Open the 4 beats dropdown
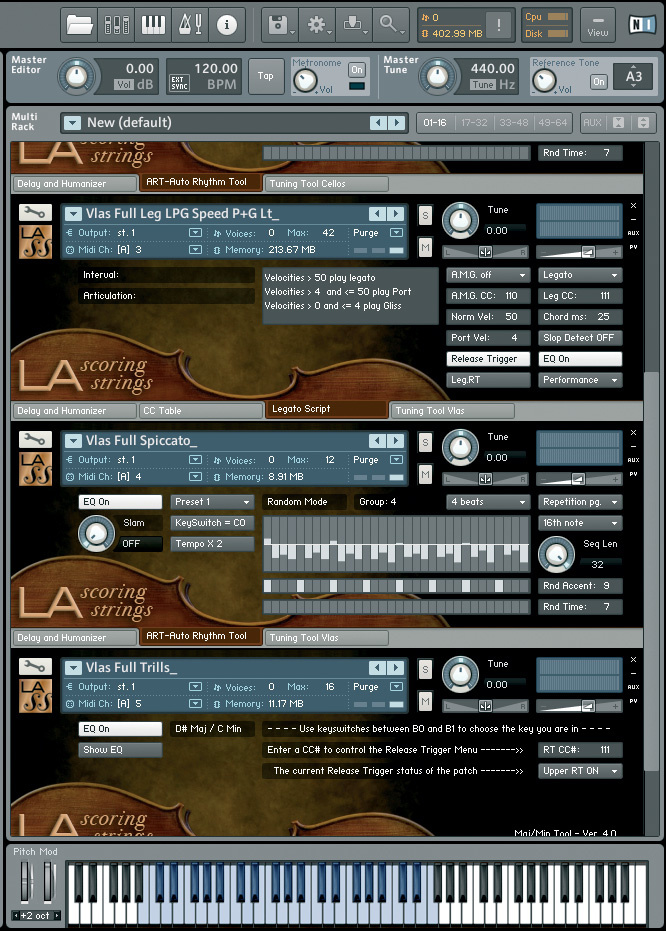This screenshot has width=666, height=931. point(488,502)
